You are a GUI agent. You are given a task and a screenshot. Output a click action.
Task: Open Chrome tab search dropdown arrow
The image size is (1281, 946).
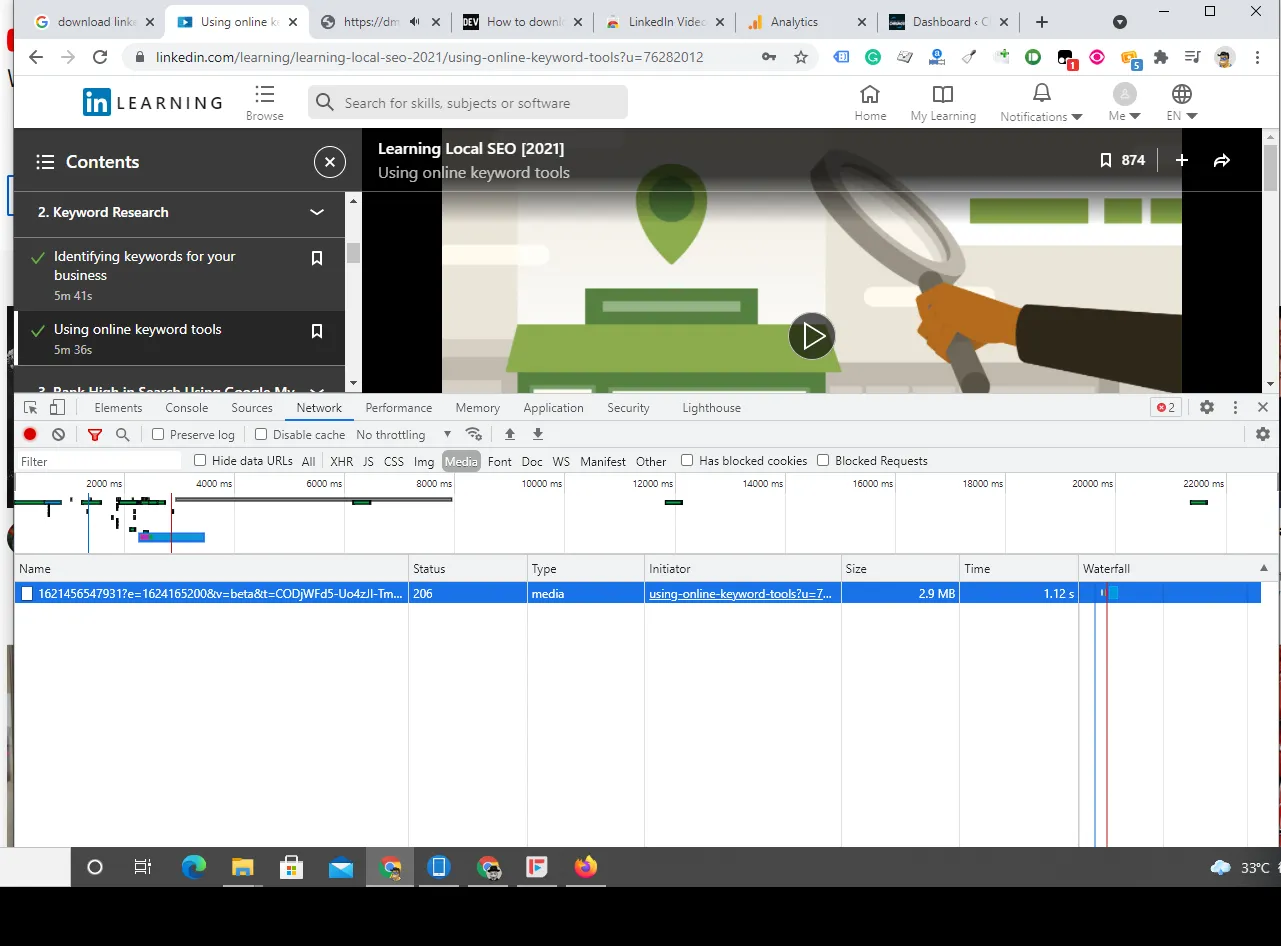click(x=1120, y=22)
